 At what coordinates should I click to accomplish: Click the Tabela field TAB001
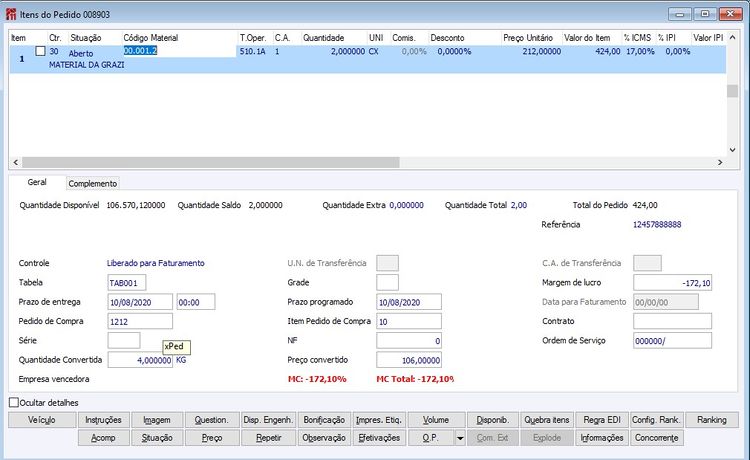coord(127,283)
